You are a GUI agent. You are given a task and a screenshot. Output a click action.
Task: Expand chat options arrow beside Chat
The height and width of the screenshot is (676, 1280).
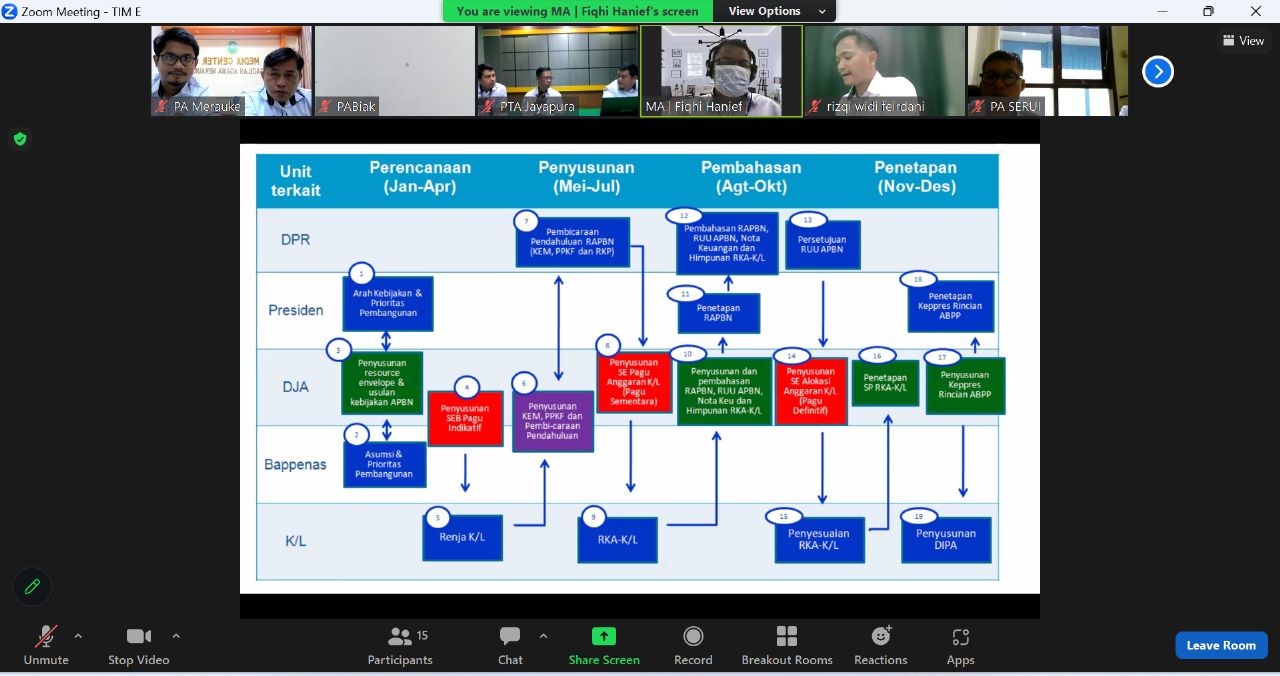(x=543, y=636)
